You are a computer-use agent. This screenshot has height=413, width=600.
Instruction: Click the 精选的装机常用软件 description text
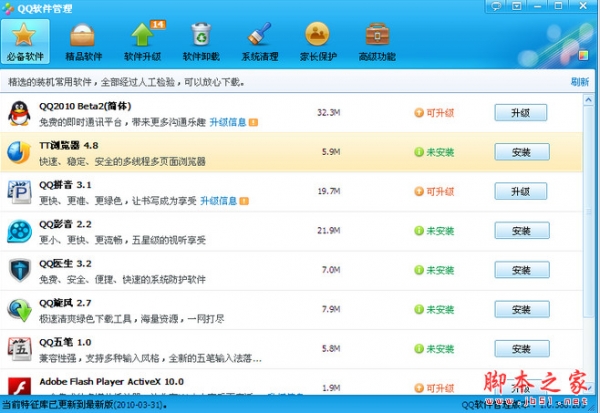(x=126, y=82)
